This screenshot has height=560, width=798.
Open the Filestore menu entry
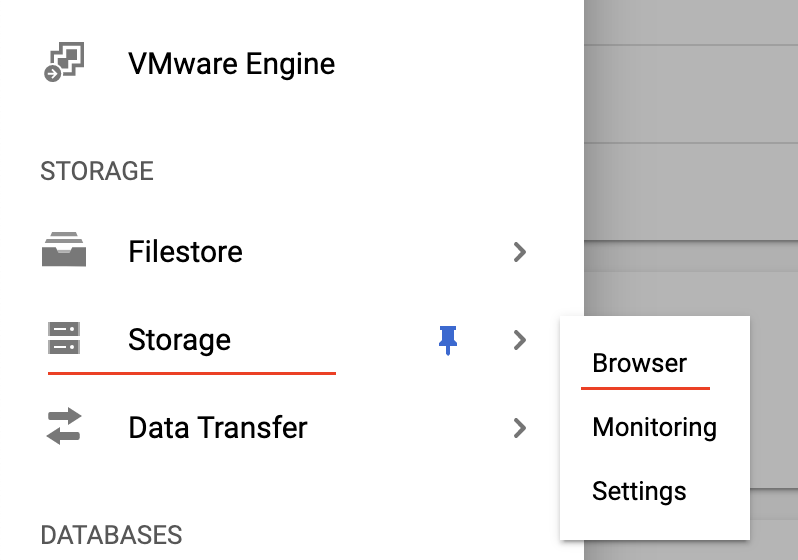coord(185,251)
